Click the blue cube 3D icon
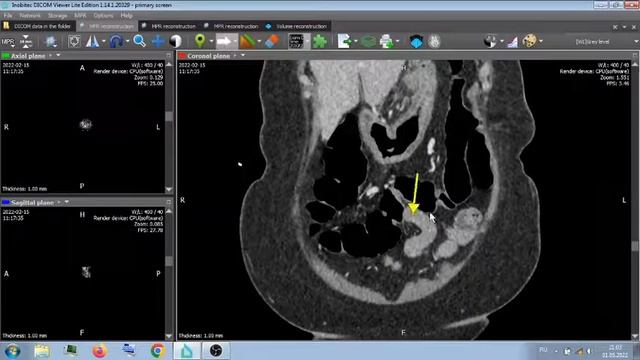The height and width of the screenshot is (360, 640). pyautogui.click(x=416, y=41)
